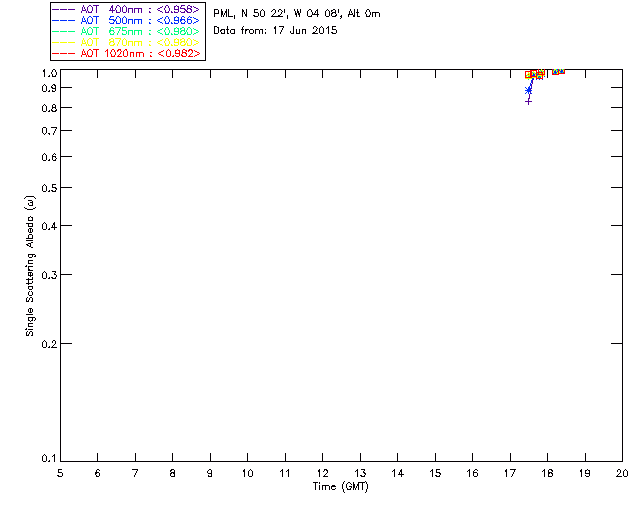Screen dimensions: 640x512
Task: Click the time-axis tick label '5'
Action: [60, 473]
